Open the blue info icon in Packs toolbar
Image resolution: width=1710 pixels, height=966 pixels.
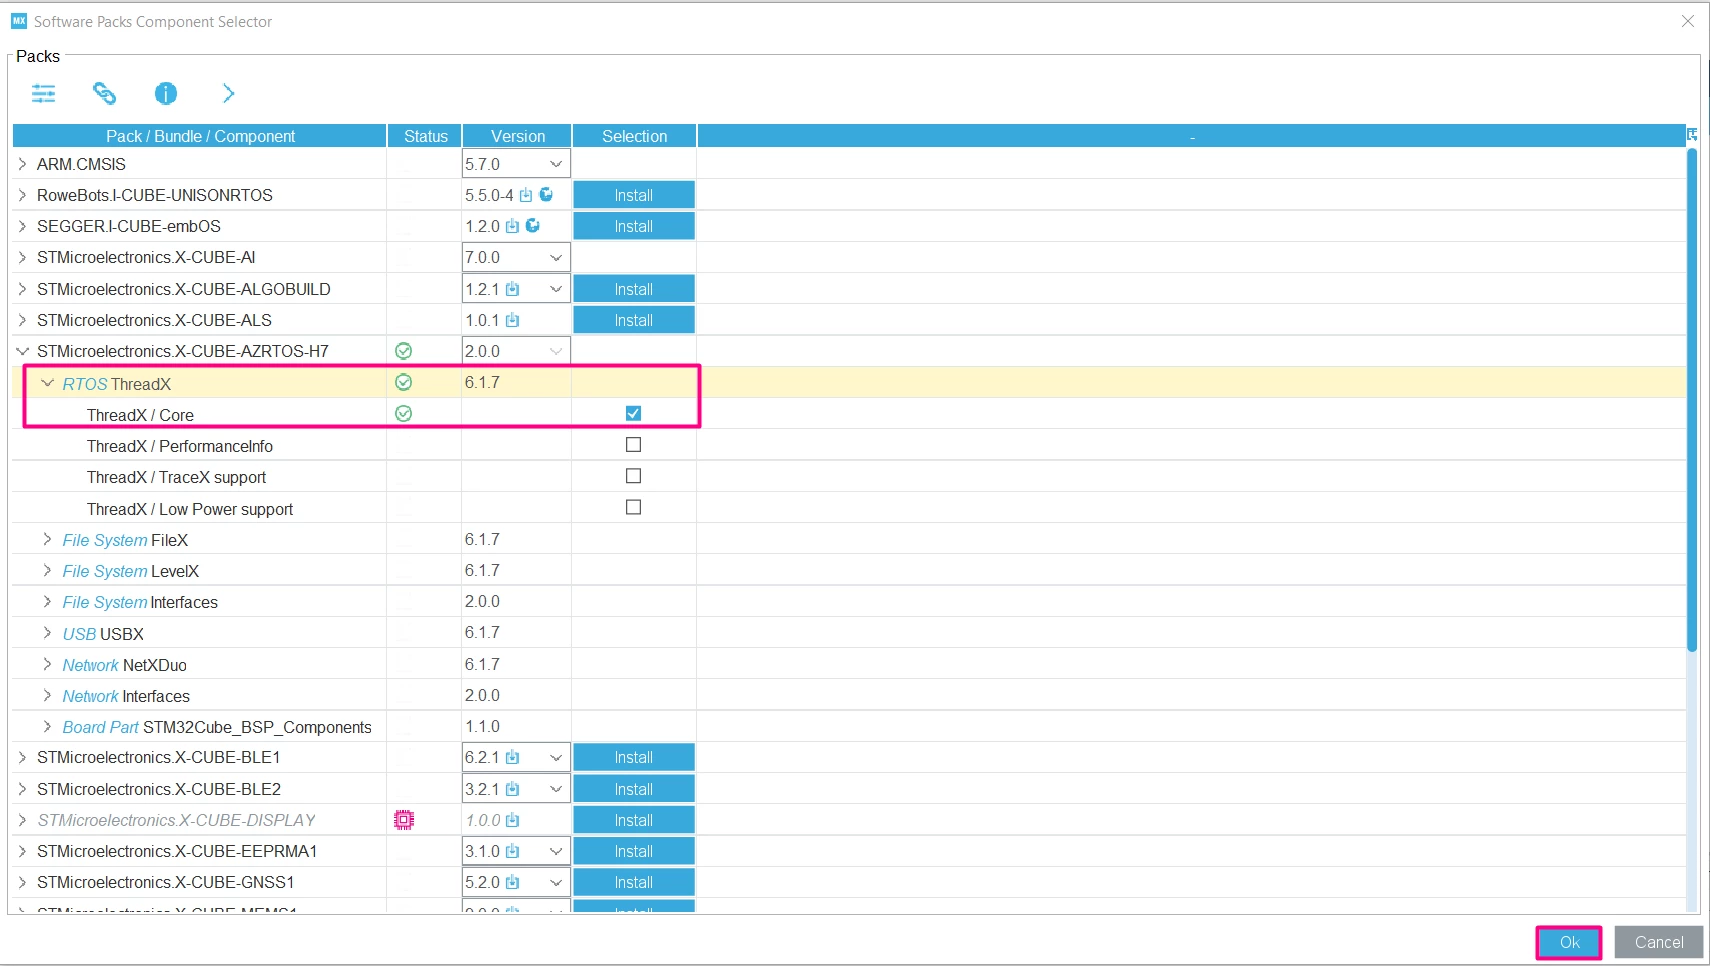point(166,94)
